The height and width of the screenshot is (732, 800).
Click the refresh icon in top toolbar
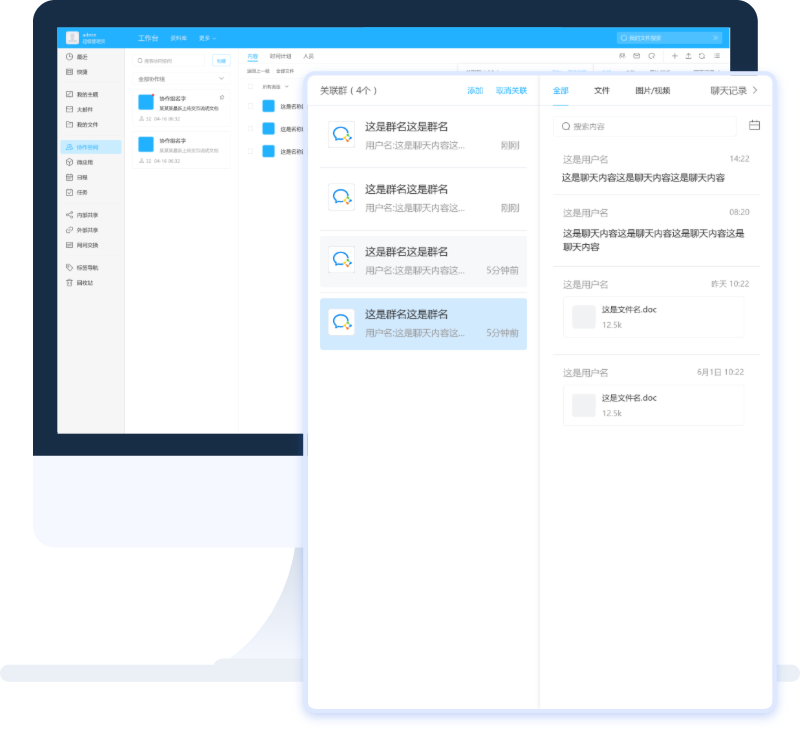click(702, 56)
